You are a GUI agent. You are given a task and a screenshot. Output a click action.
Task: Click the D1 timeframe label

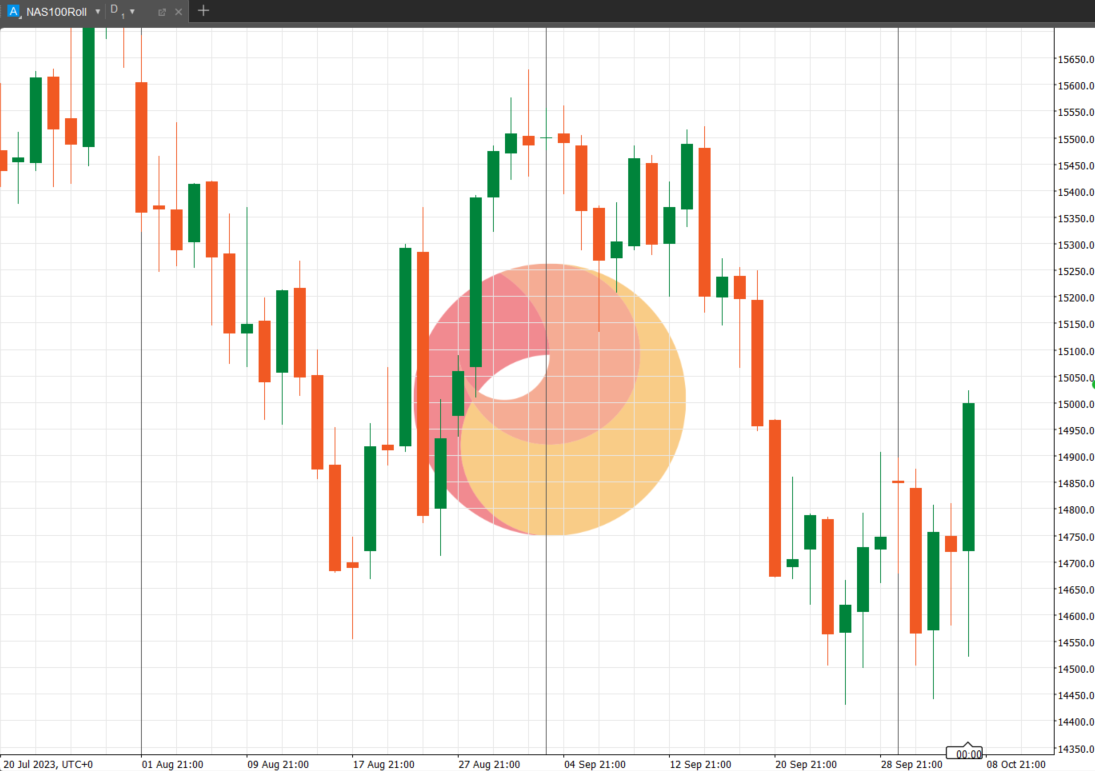tap(116, 11)
